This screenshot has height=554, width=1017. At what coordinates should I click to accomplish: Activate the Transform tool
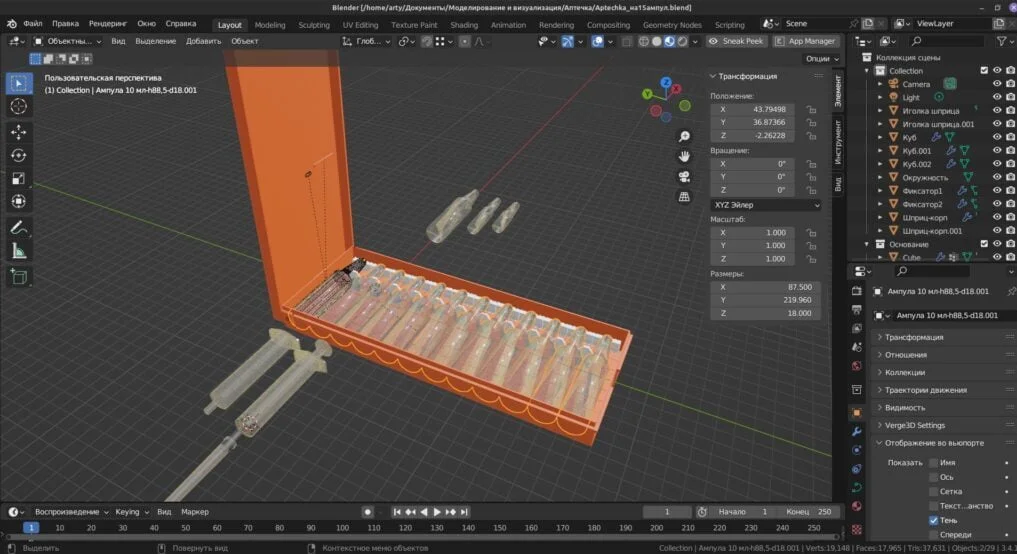pyautogui.click(x=18, y=201)
